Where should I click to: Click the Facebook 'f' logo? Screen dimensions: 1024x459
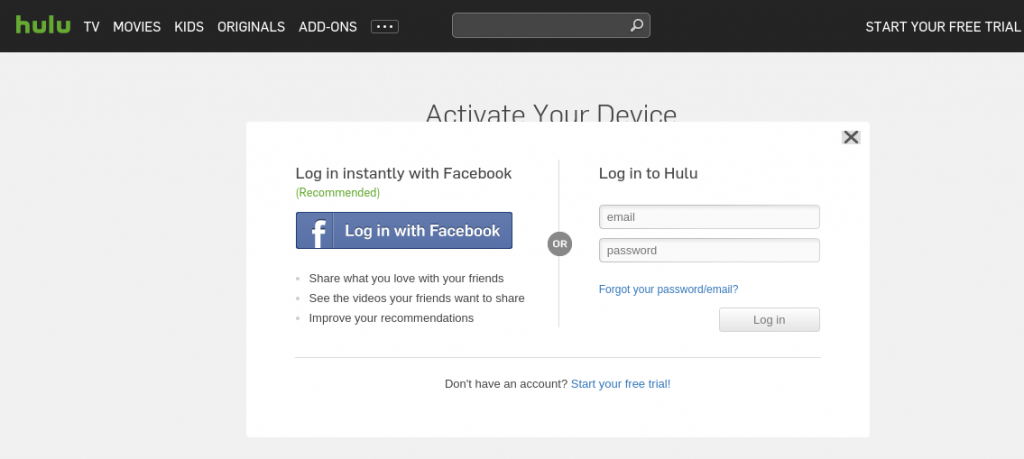[x=316, y=231]
